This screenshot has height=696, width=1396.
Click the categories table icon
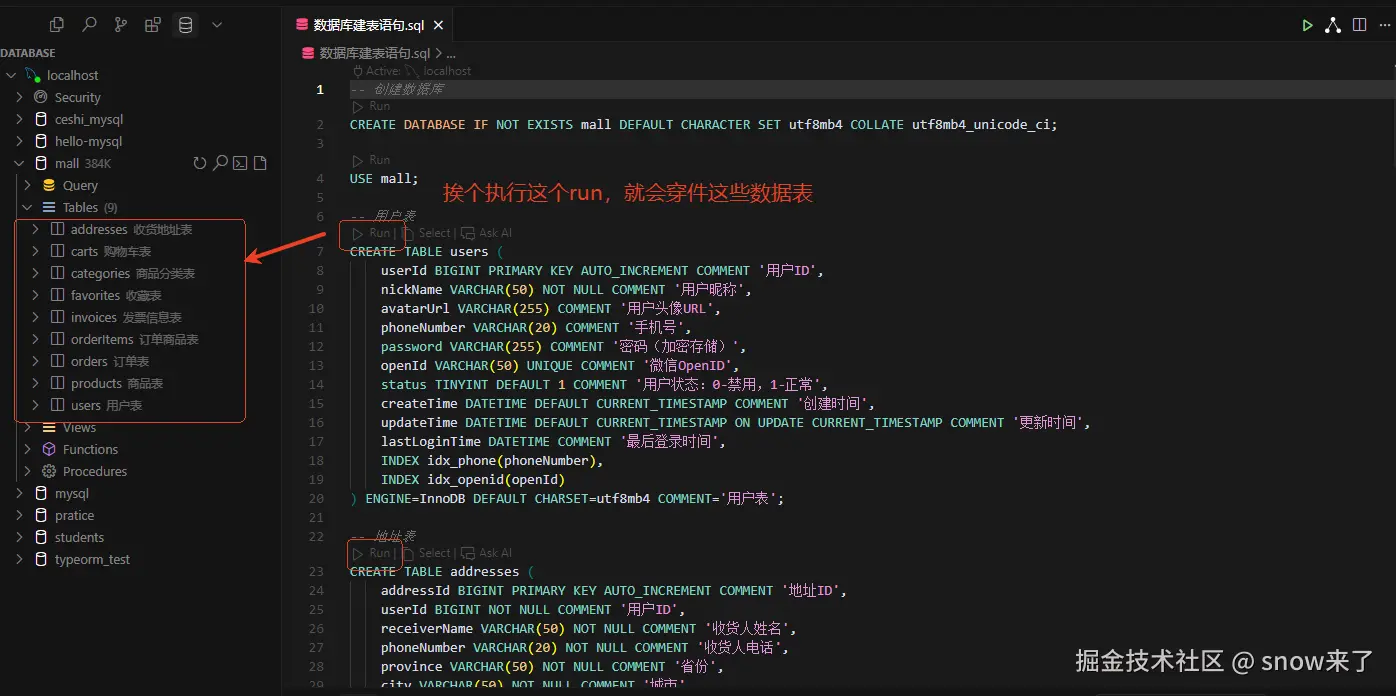tap(57, 273)
